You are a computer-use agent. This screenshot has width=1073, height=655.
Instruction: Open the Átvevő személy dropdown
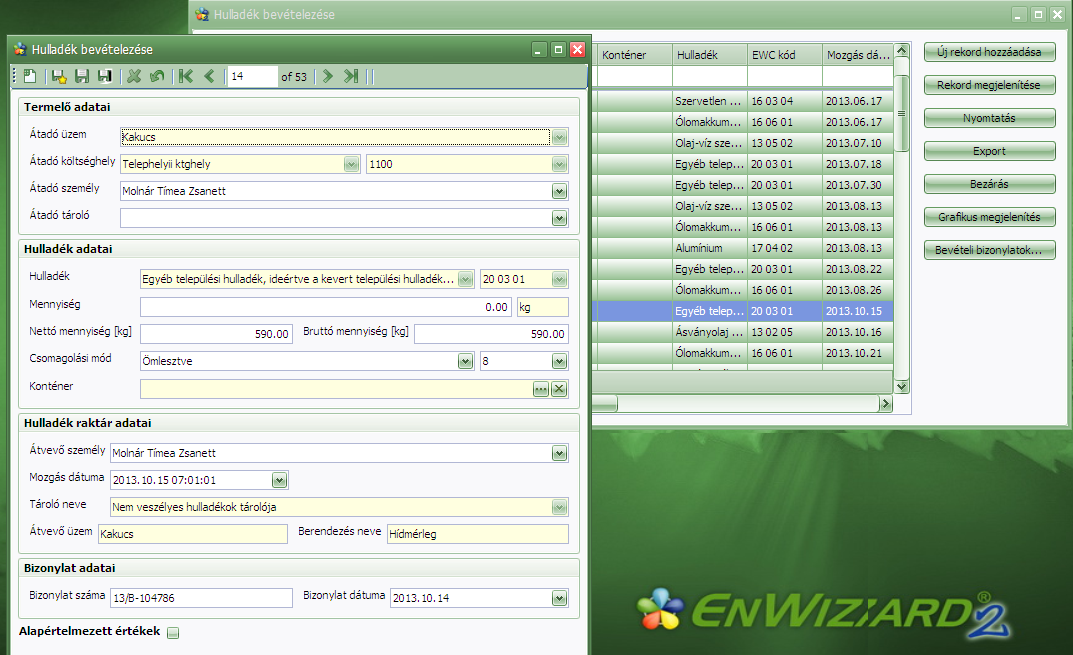point(559,453)
